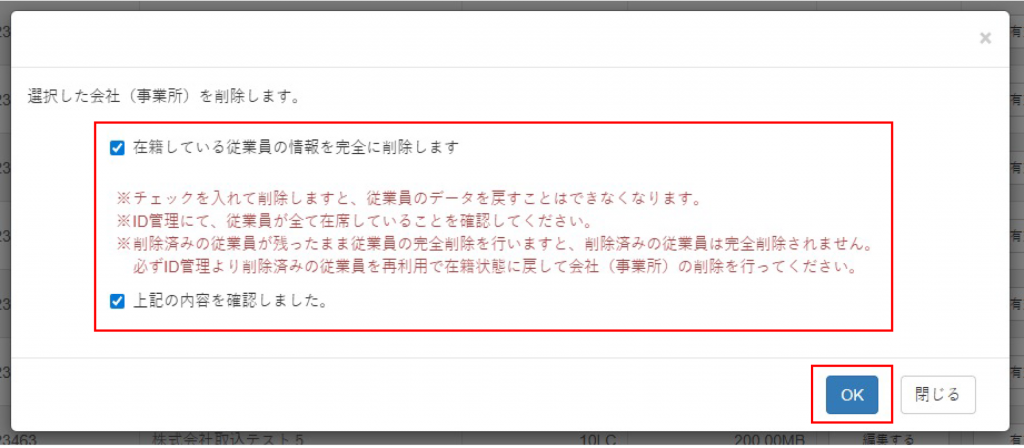
Task: Select the heading 選択した会社（事業所）を削除します。
Action: pos(164,97)
